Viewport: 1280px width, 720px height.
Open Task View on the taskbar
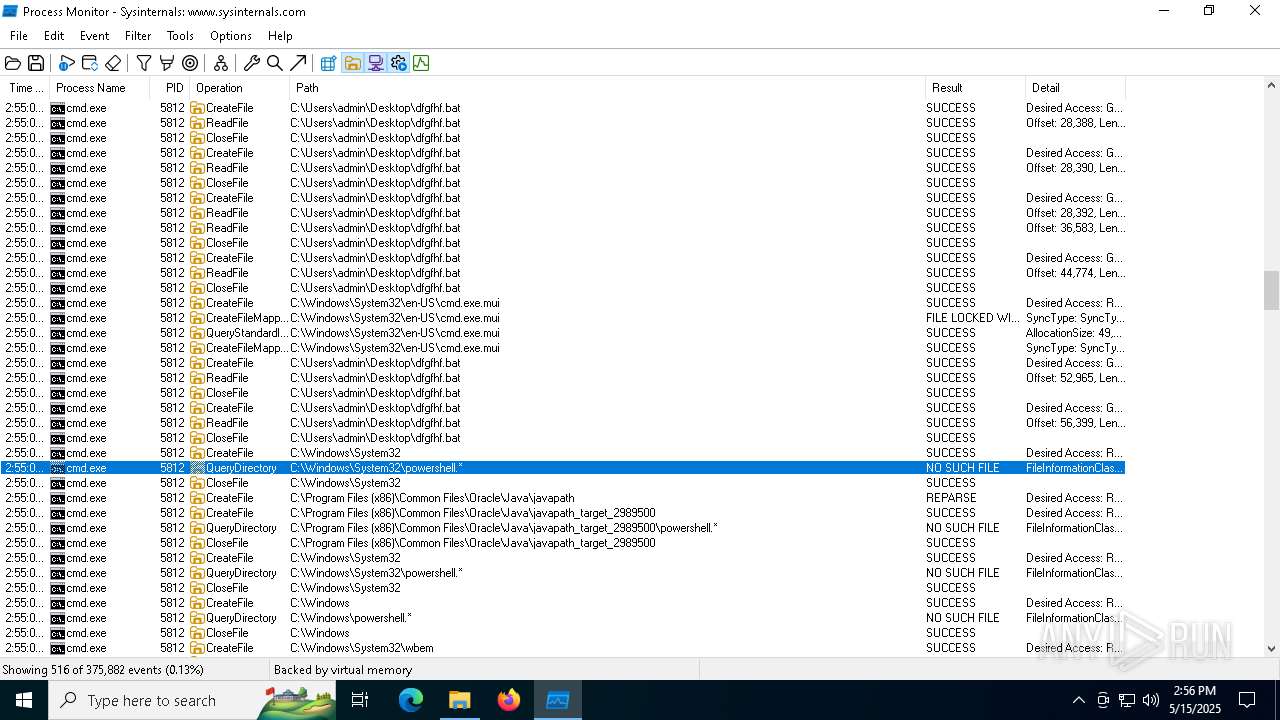[360, 700]
